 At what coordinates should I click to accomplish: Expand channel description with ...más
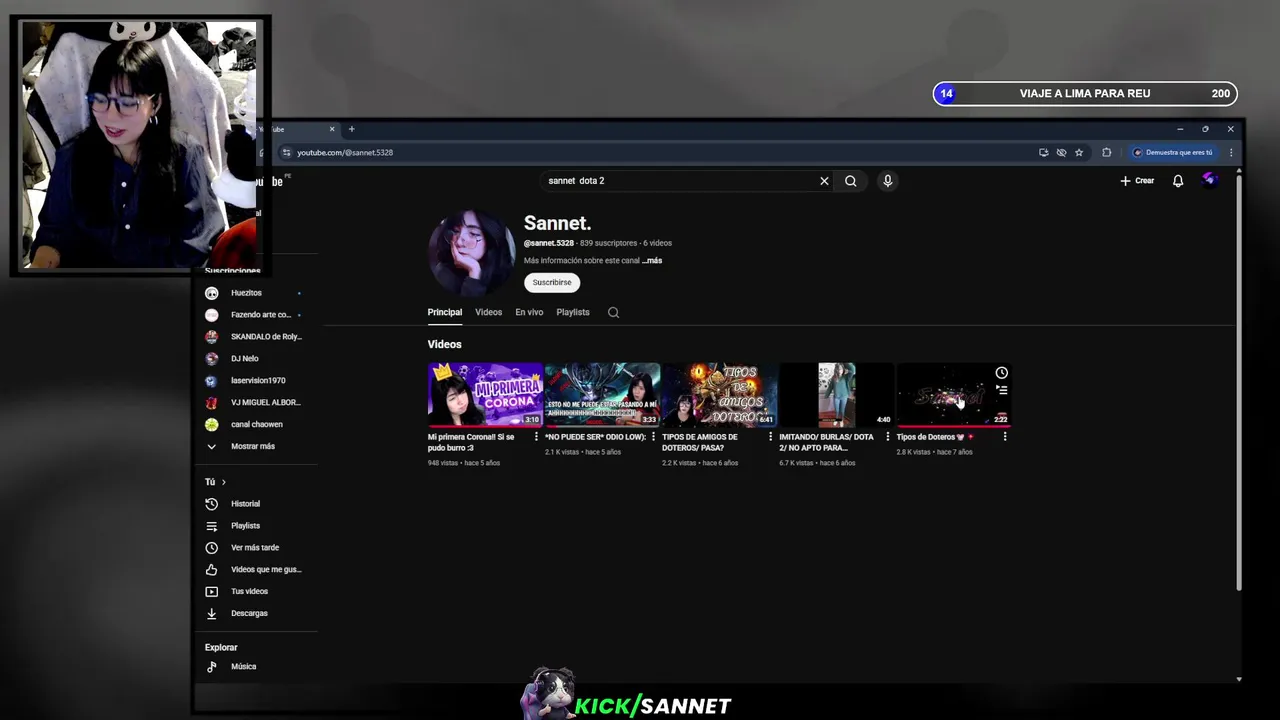[652, 261]
